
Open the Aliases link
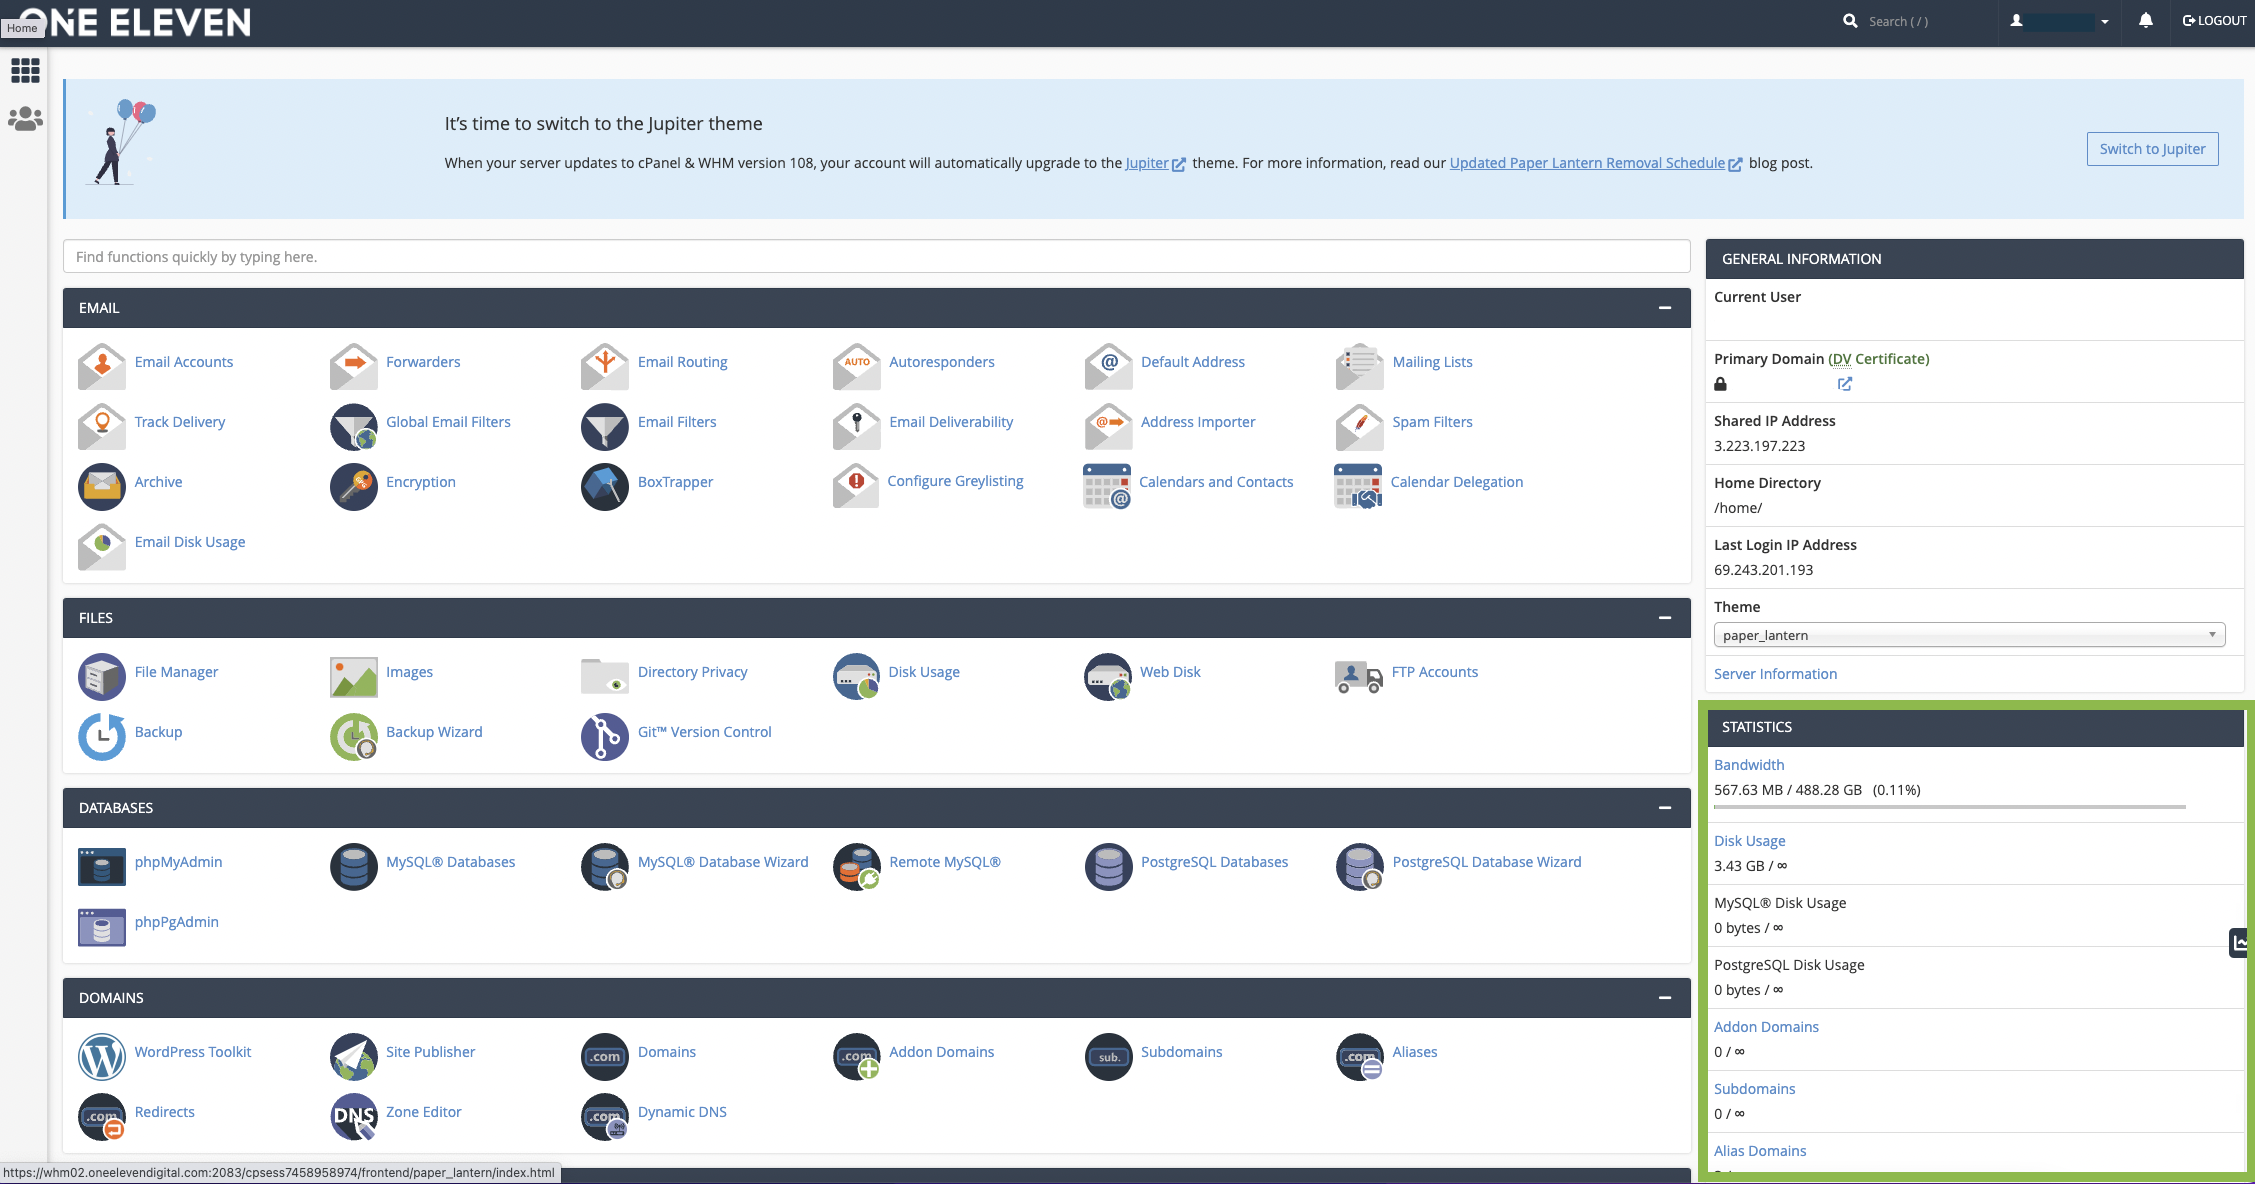coord(1414,1052)
